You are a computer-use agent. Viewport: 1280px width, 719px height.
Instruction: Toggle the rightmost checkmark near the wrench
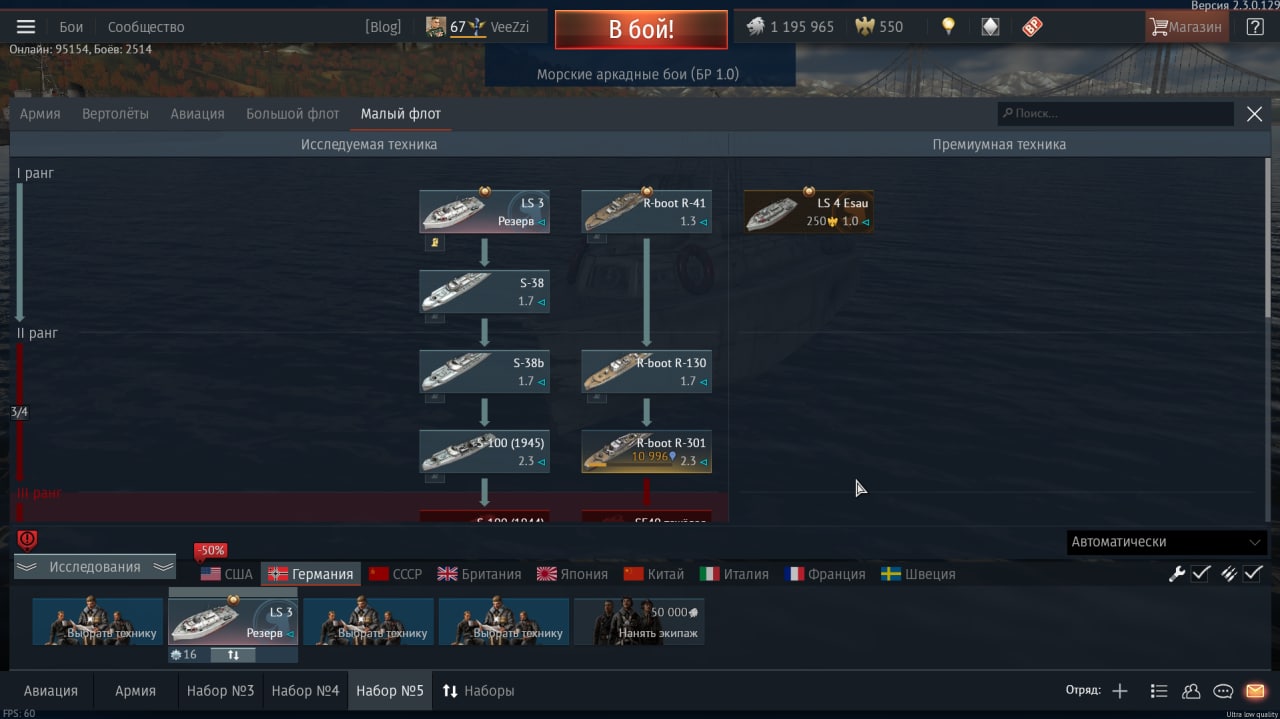[1253, 573]
